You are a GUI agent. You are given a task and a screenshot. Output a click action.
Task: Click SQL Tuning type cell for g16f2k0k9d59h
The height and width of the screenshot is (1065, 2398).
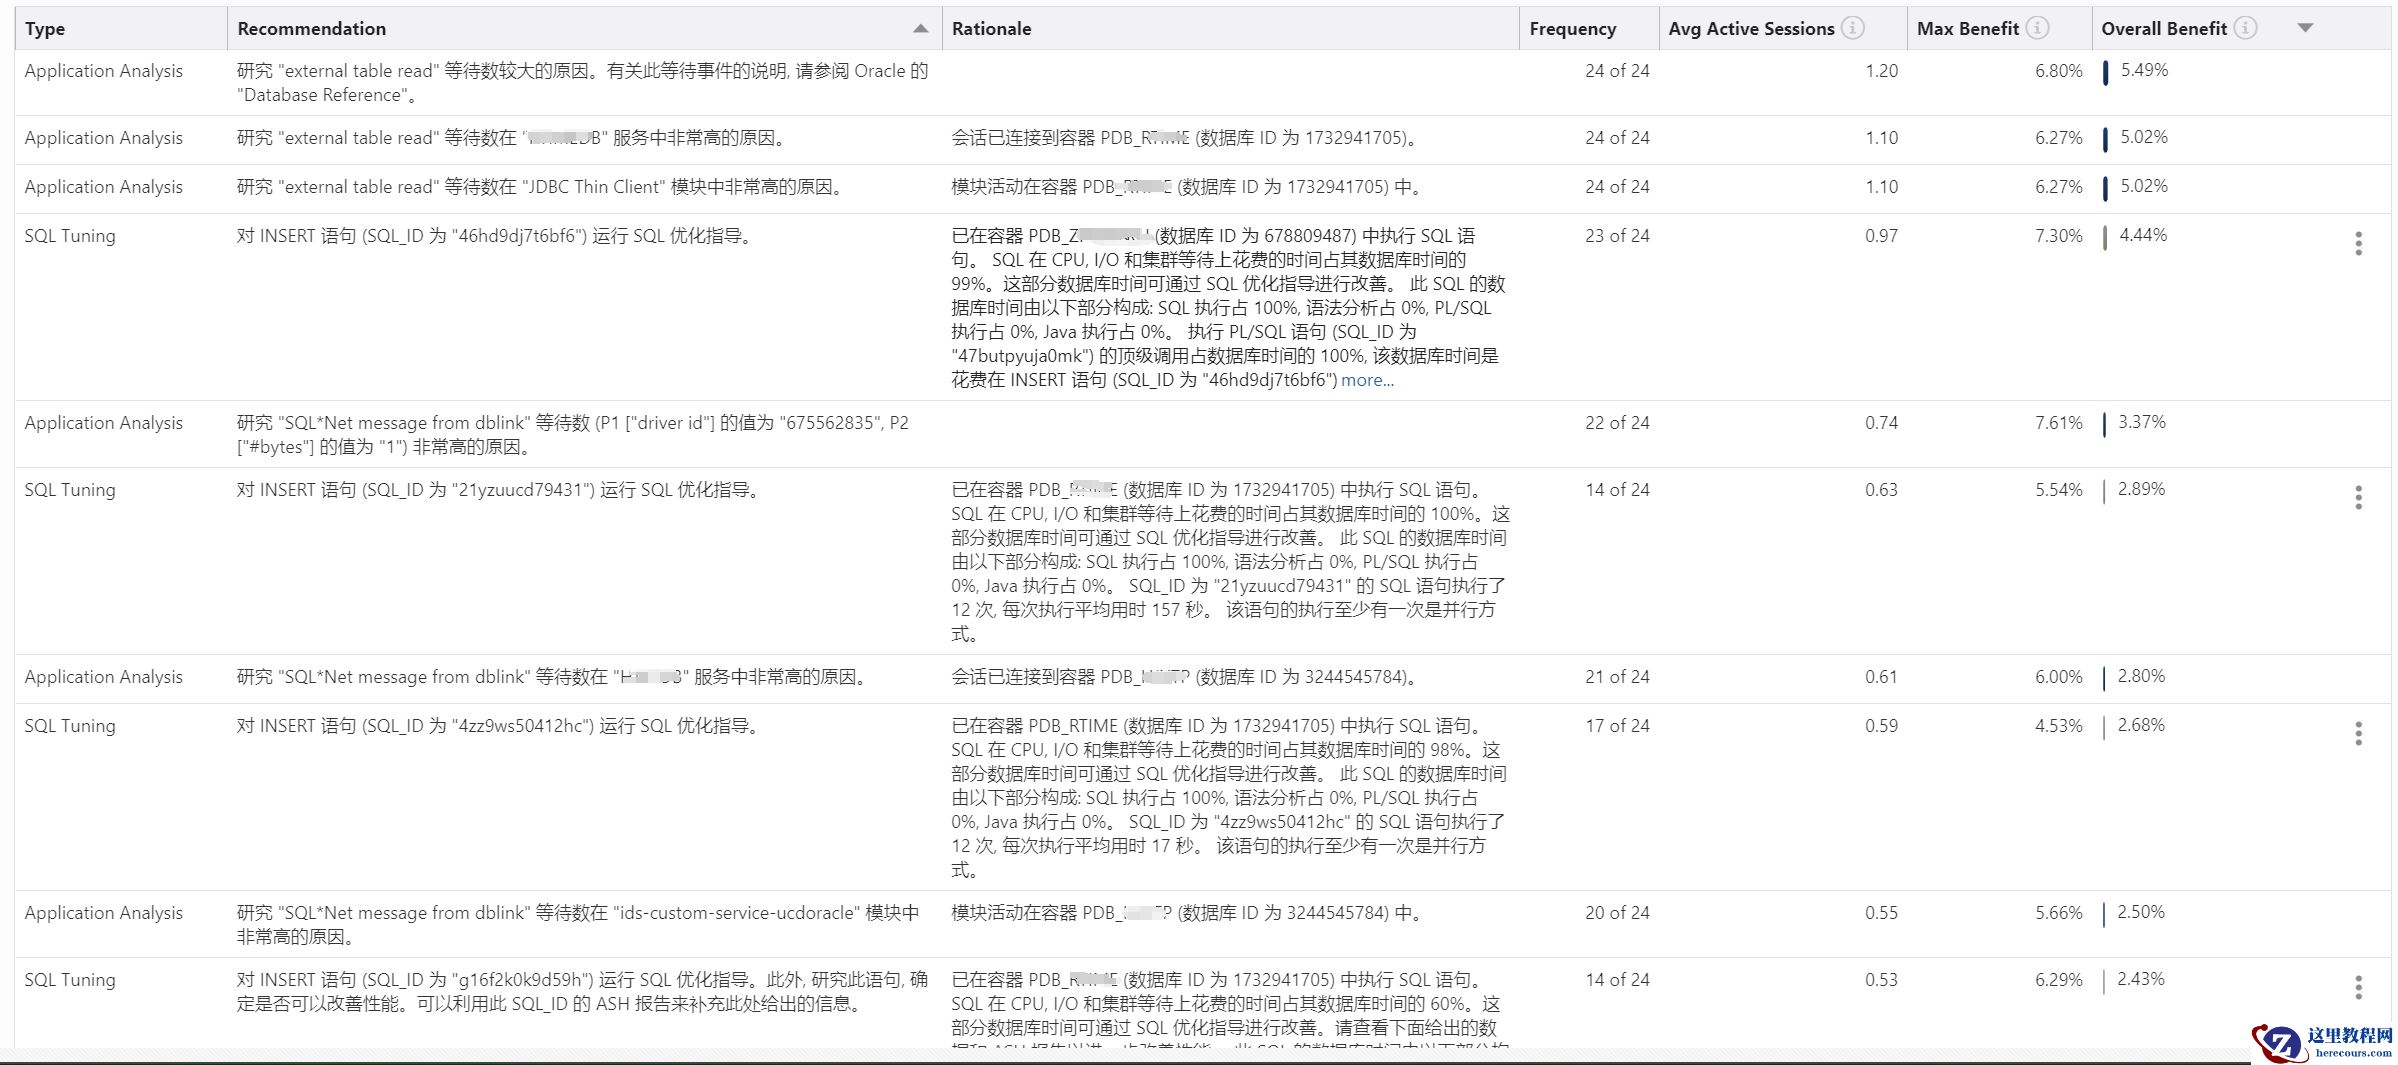coord(70,980)
